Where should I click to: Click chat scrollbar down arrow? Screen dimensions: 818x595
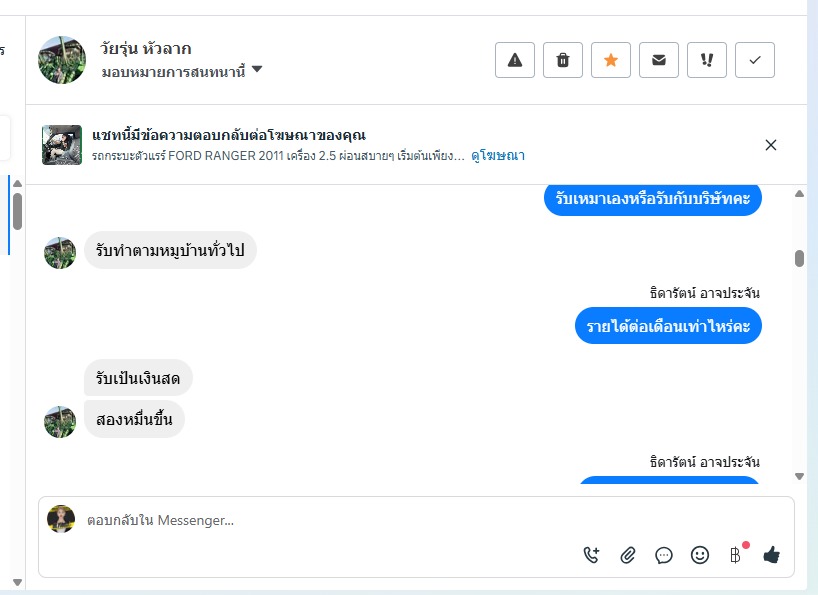[799, 476]
